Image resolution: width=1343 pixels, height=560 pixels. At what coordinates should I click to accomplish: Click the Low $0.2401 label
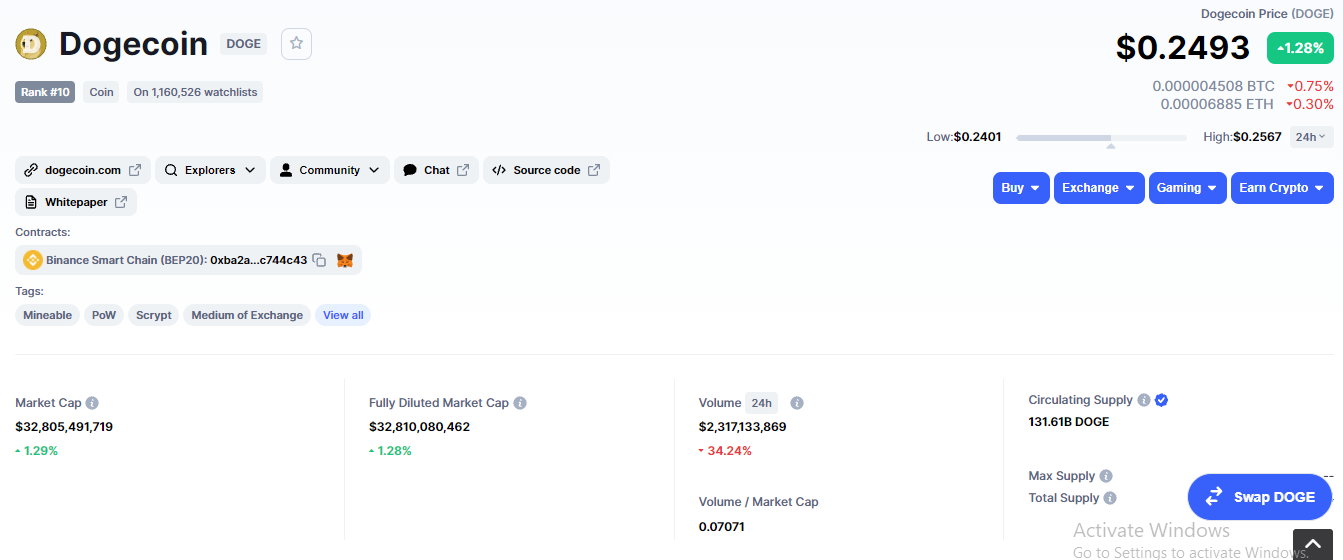(x=964, y=137)
